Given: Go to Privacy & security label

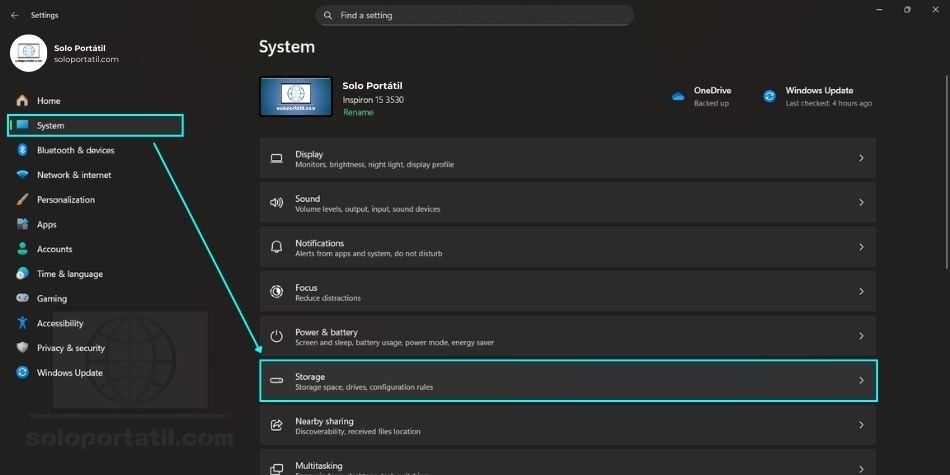Looking at the screenshot, I should (x=71, y=348).
